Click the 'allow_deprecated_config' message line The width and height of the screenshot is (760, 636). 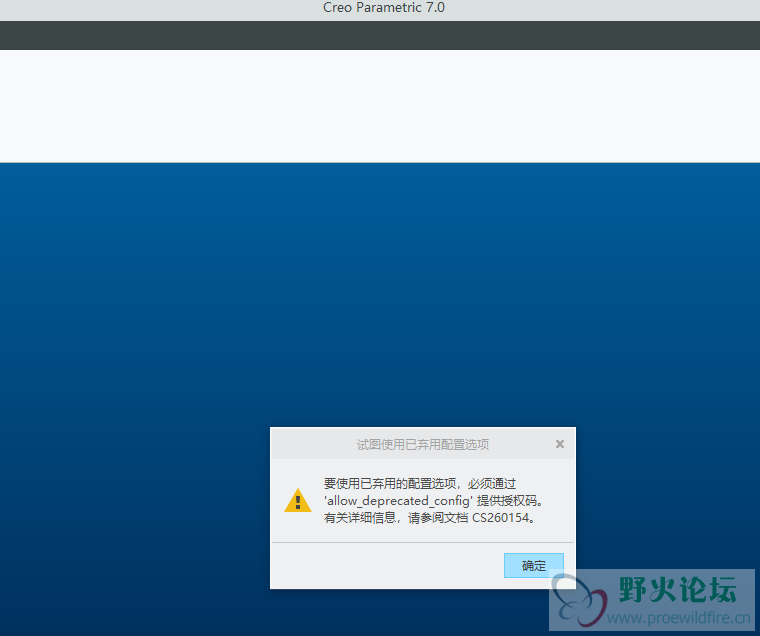pos(434,501)
